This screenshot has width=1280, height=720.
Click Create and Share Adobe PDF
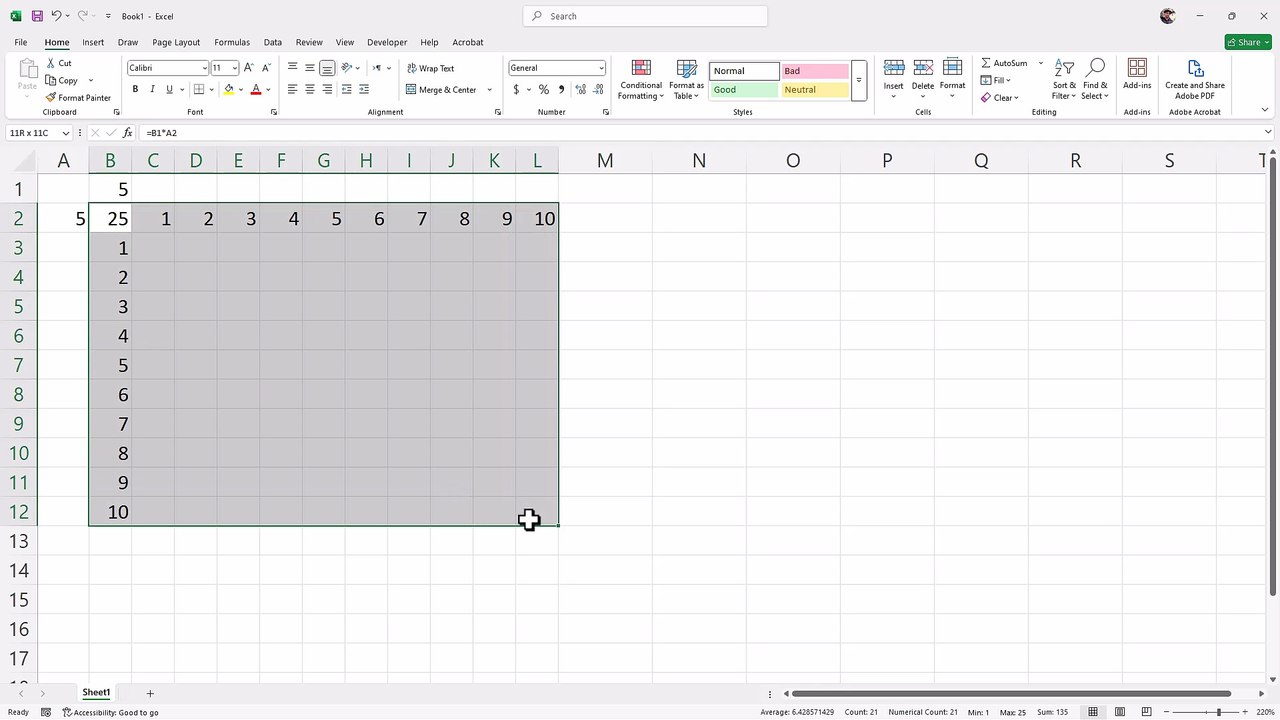tap(1195, 79)
